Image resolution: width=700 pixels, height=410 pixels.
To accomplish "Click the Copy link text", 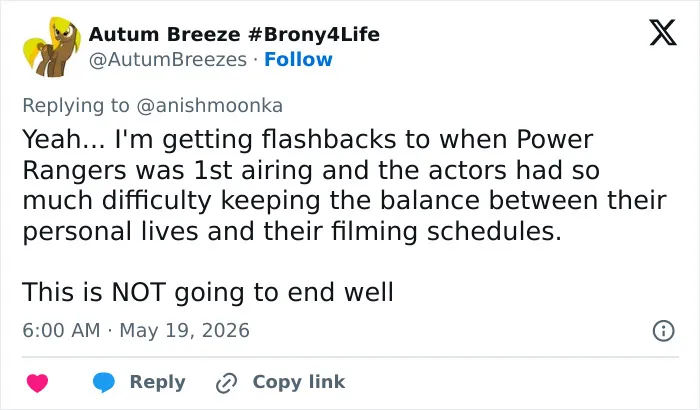I will [299, 382].
